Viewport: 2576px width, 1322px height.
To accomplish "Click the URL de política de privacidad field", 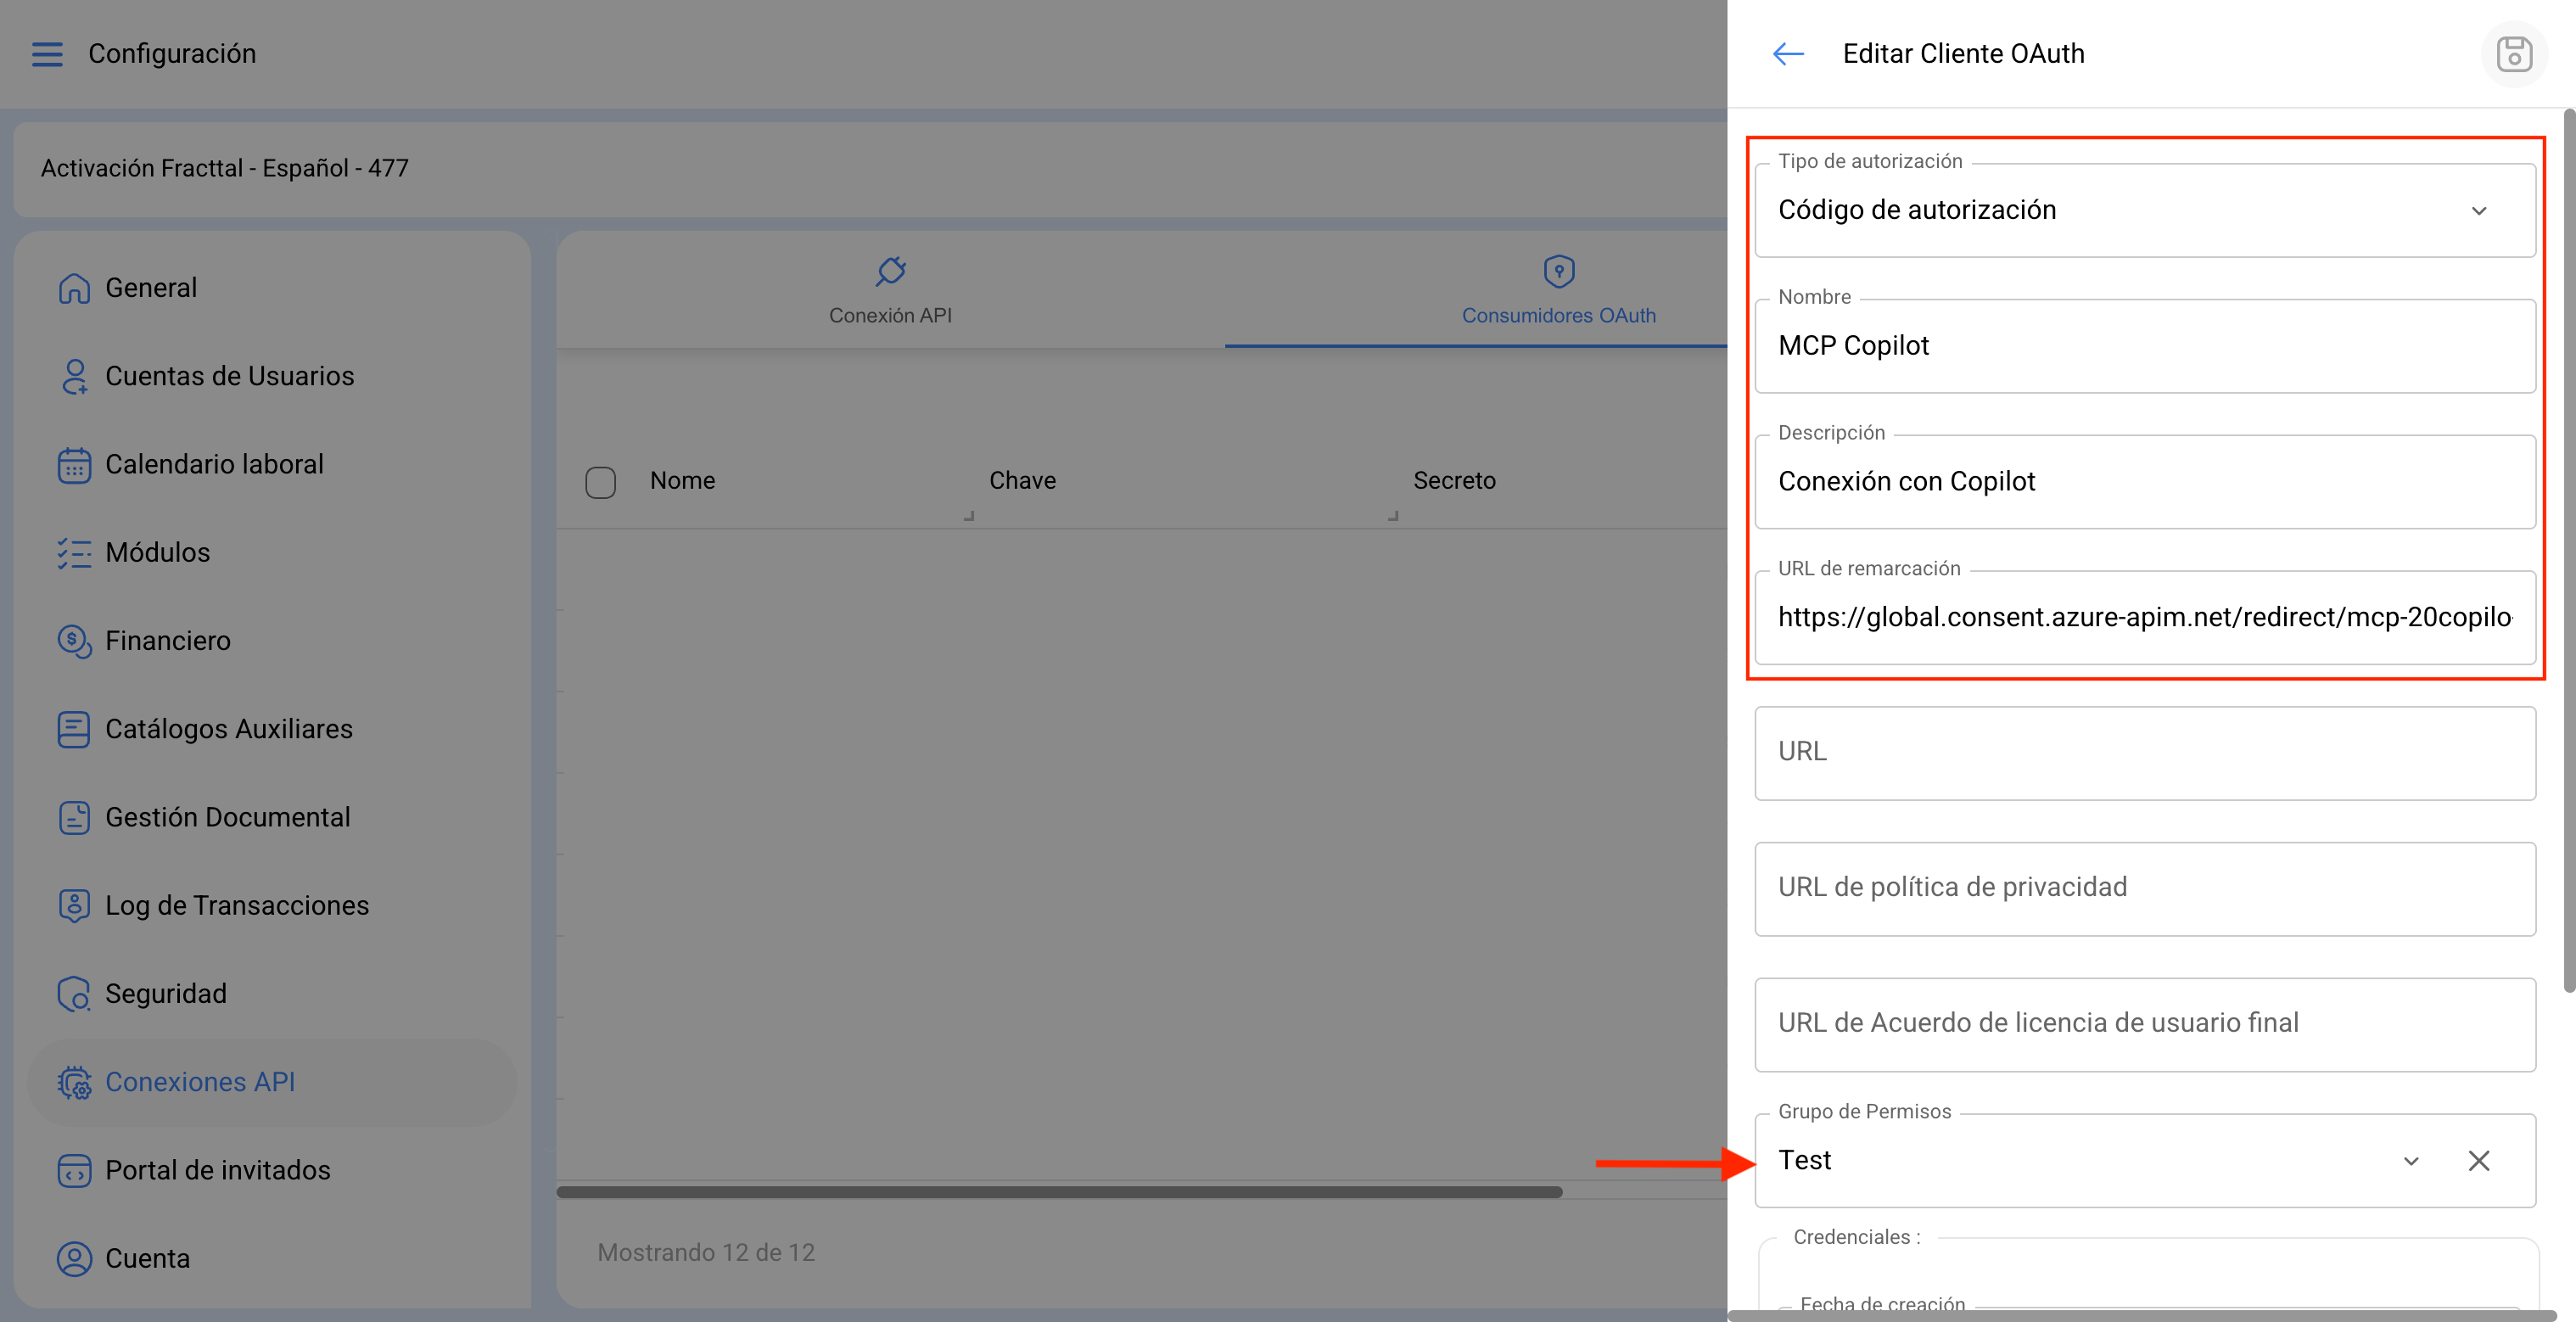I will [2144, 889].
